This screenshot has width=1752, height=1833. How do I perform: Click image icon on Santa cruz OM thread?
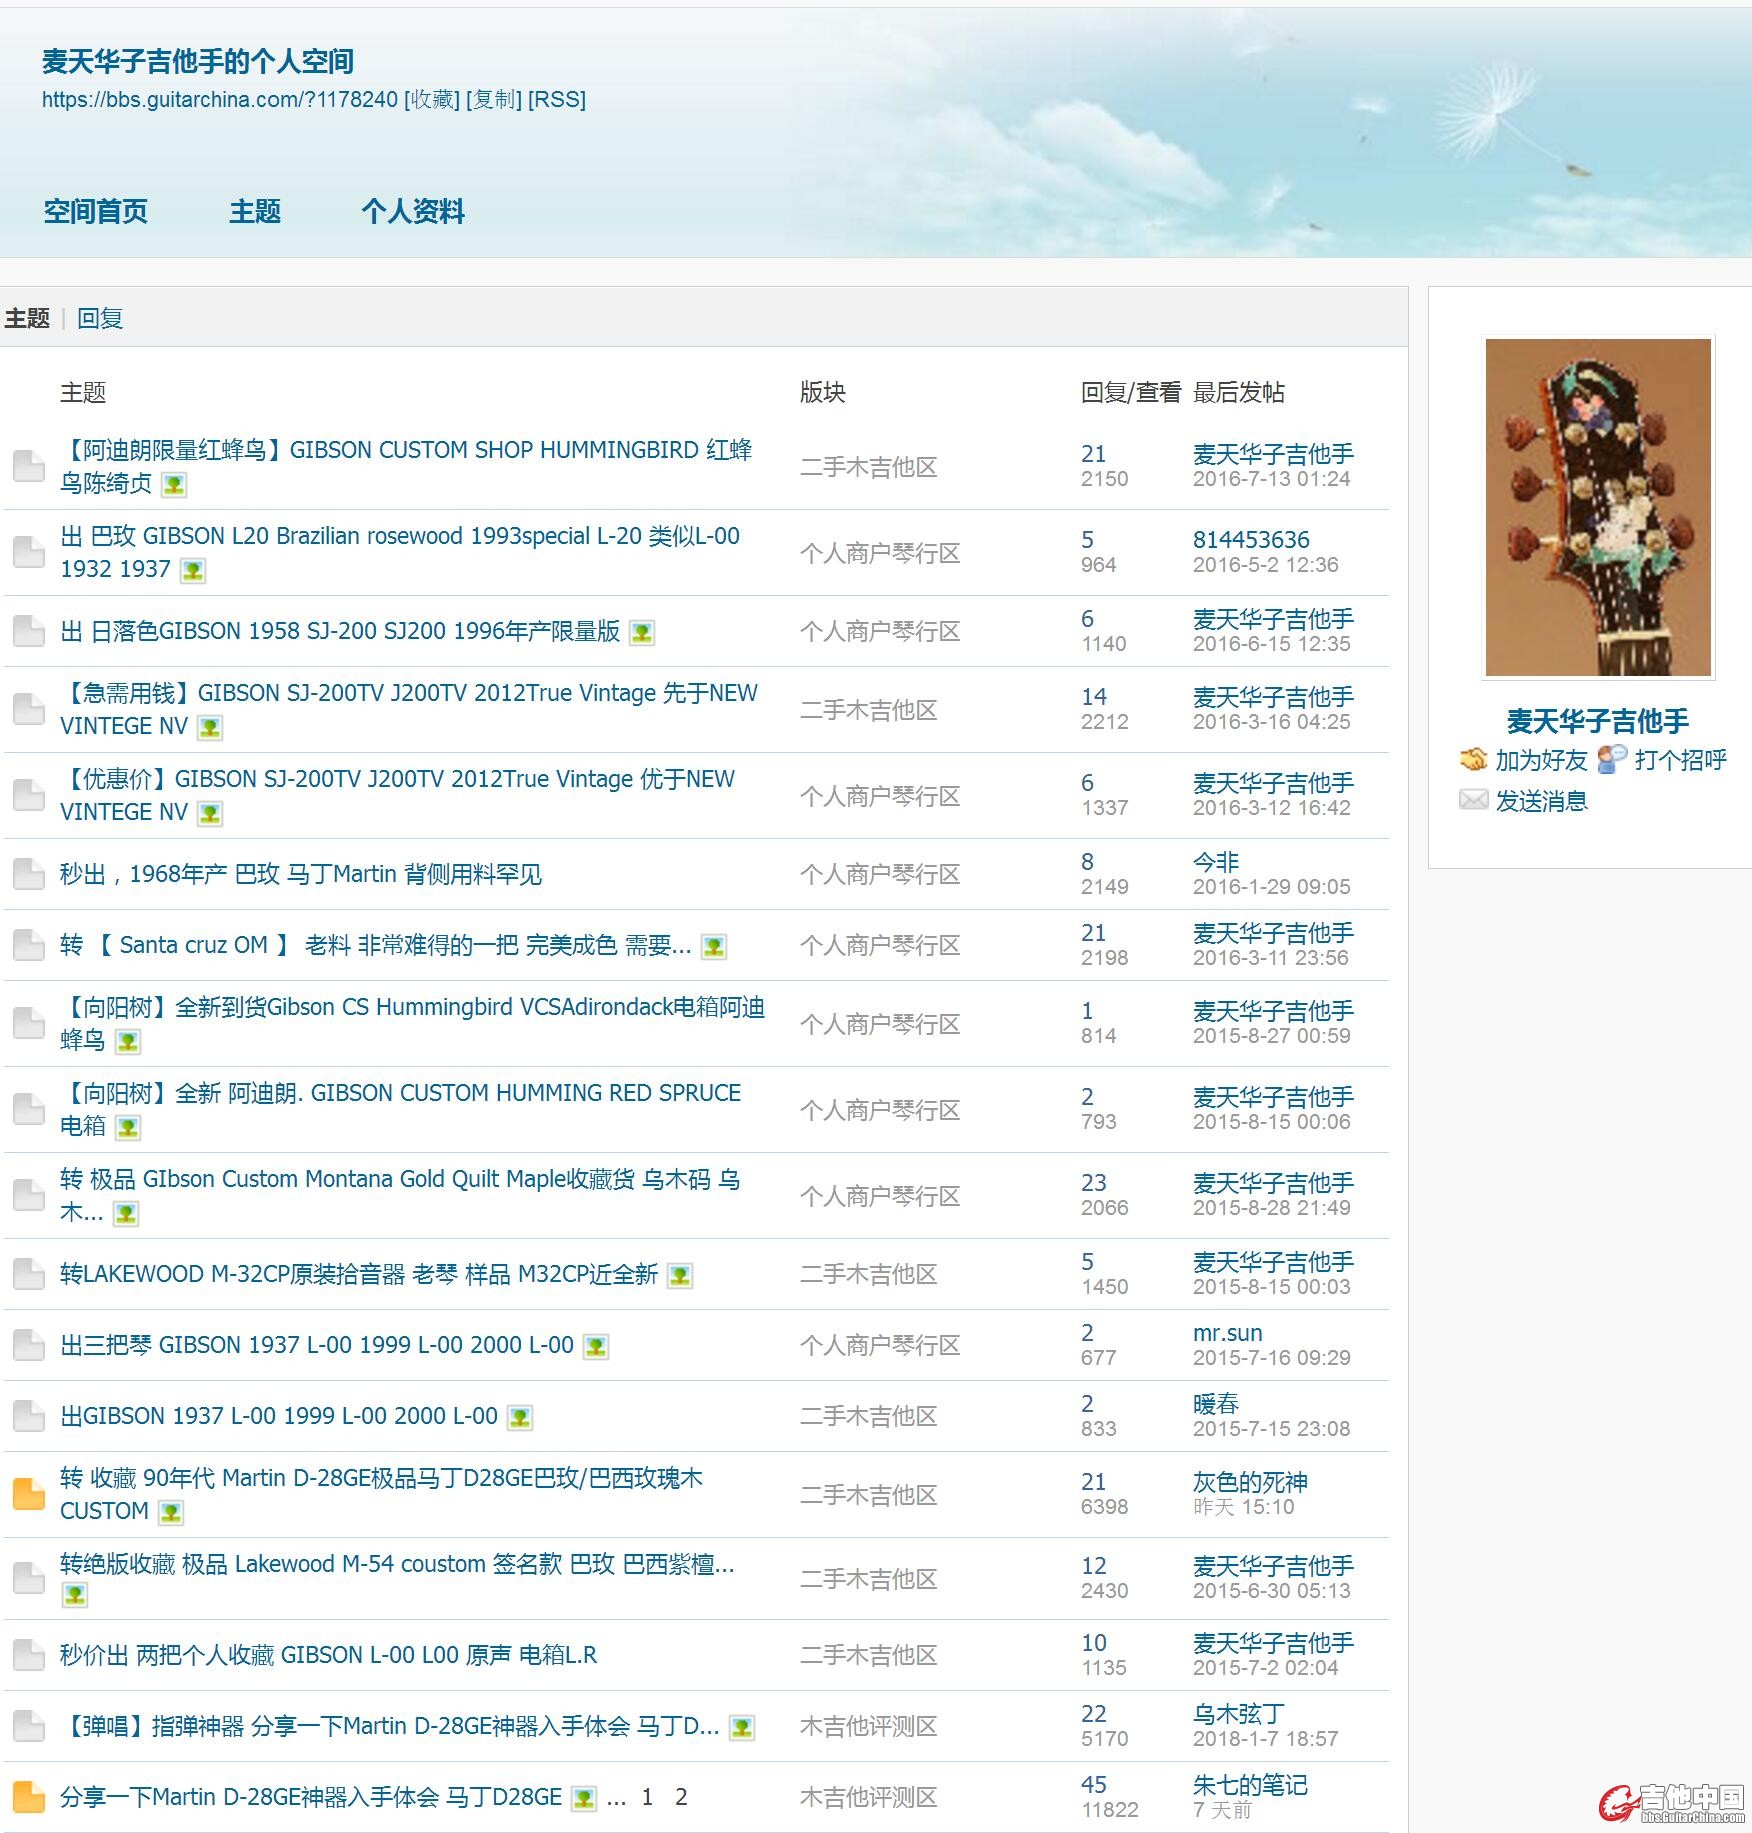point(714,946)
